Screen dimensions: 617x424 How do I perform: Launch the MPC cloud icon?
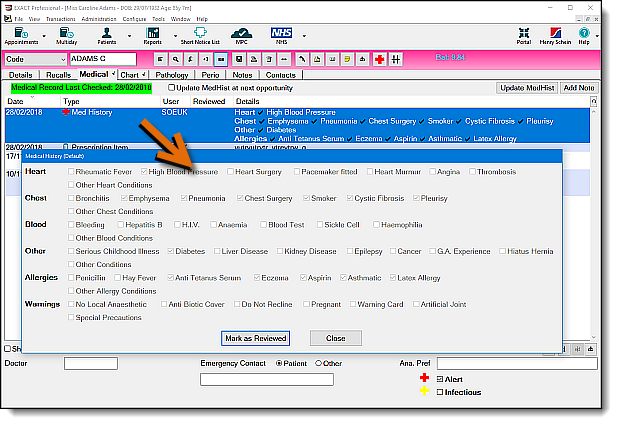[241, 35]
